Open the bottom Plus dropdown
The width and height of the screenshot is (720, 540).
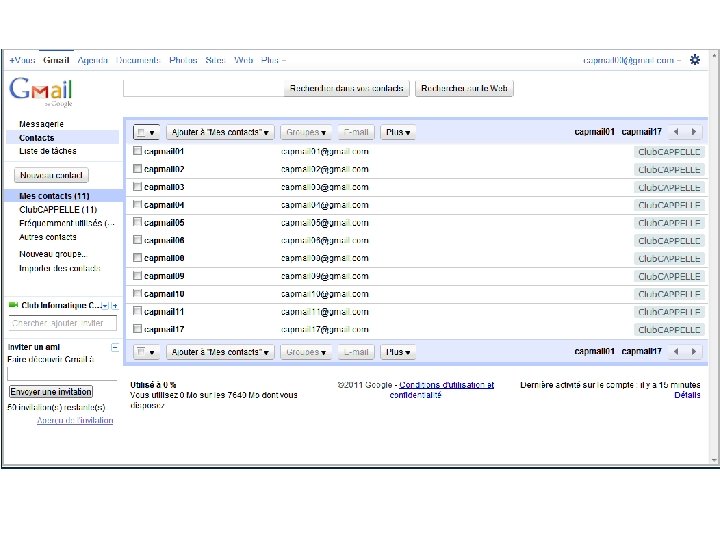(x=398, y=352)
